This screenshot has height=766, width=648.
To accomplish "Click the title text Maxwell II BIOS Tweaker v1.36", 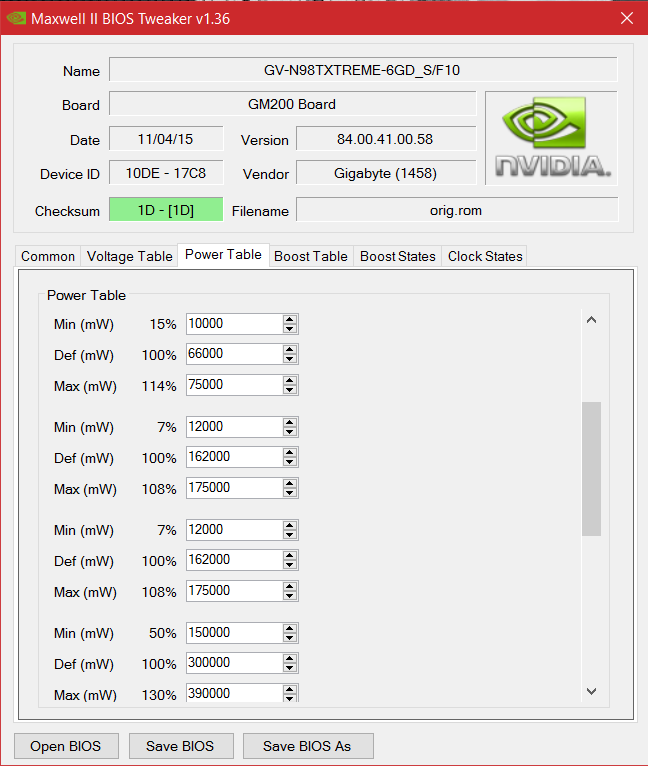I will (x=130, y=19).
